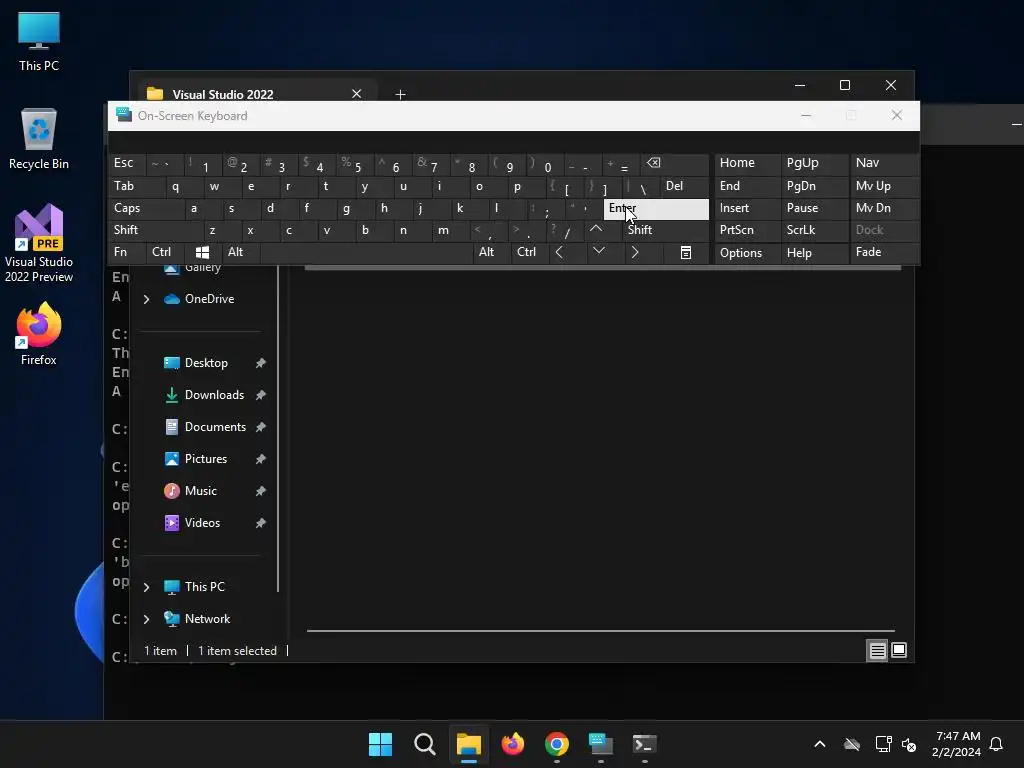Click the PgDn key on keyboard
1024x768 pixels.
(814, 186)
